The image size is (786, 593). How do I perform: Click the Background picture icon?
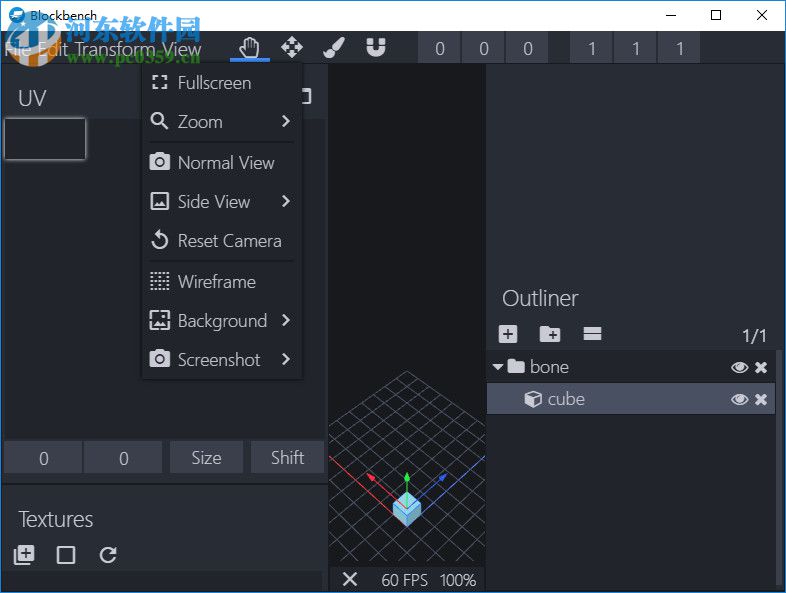click(x=159, y=320)
